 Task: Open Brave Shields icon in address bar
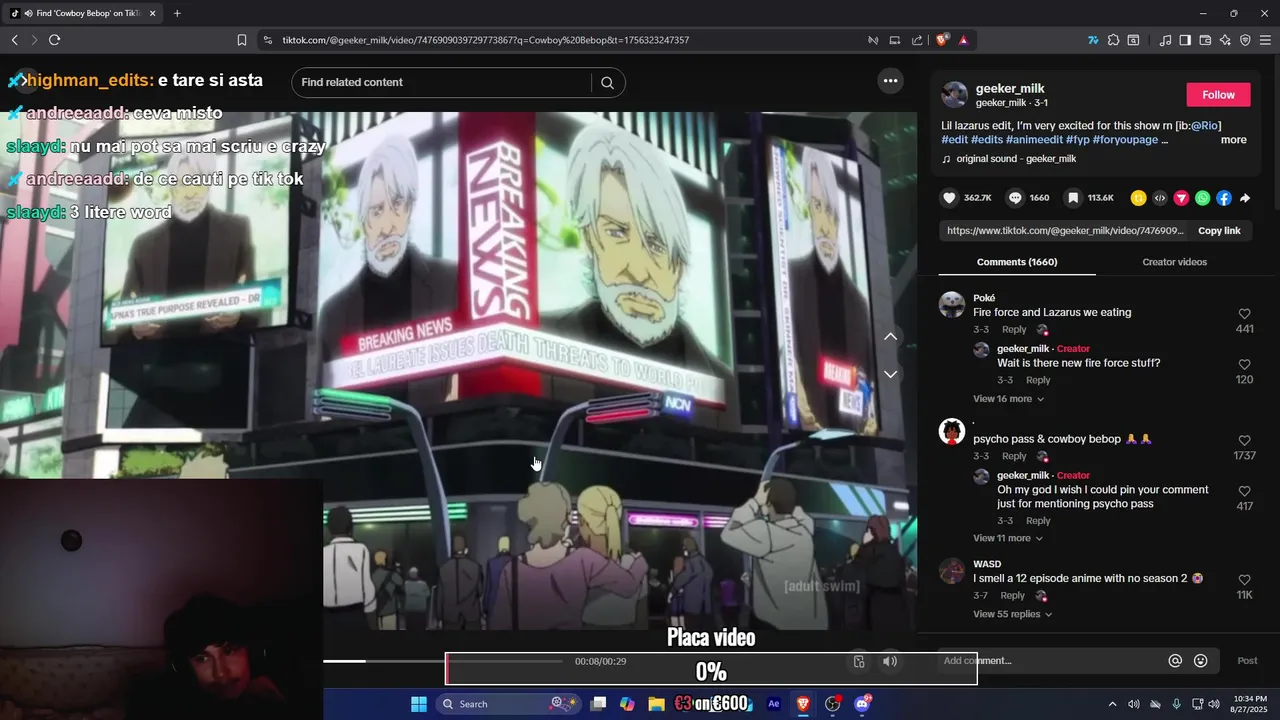[942, 40]
